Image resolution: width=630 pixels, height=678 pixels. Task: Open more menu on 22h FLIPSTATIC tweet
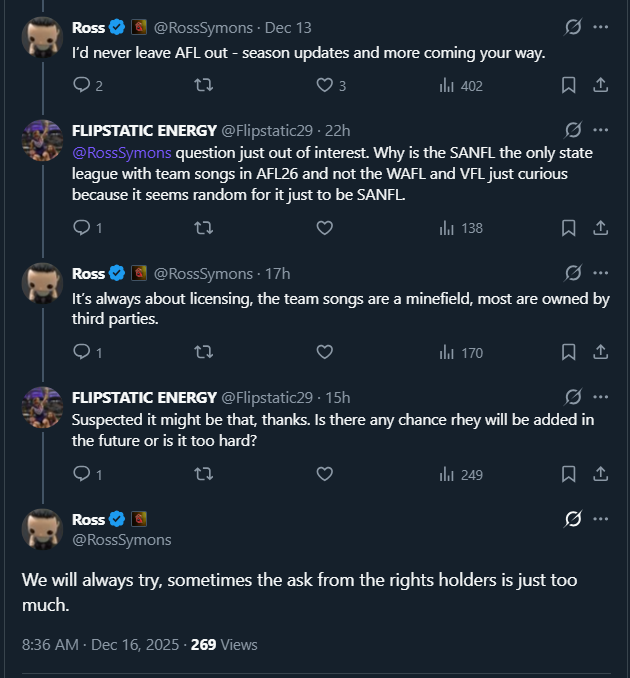(x=600, y=130)
